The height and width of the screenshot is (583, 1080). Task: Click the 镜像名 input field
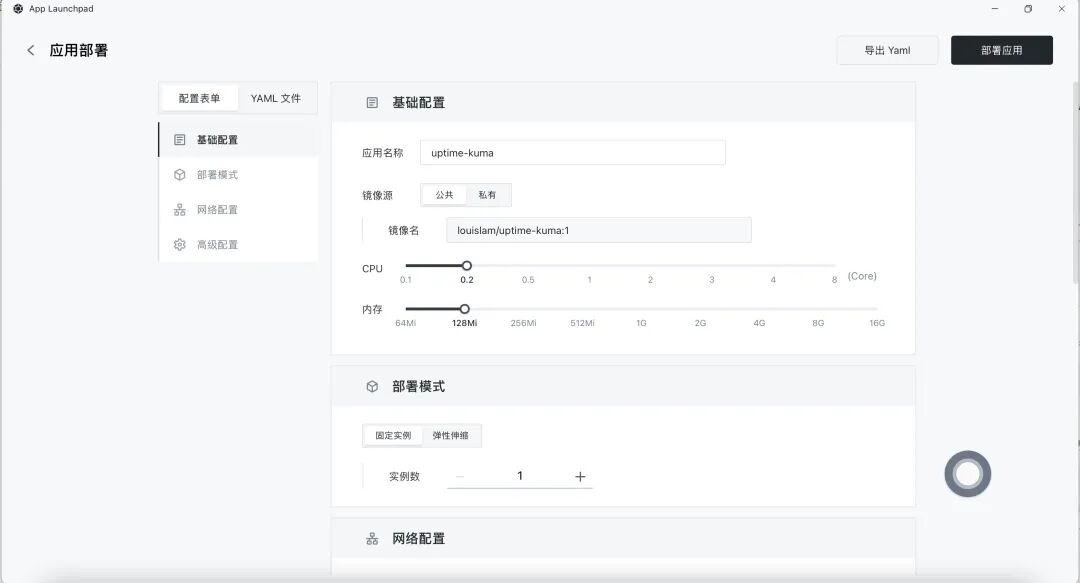coord(599,230)
